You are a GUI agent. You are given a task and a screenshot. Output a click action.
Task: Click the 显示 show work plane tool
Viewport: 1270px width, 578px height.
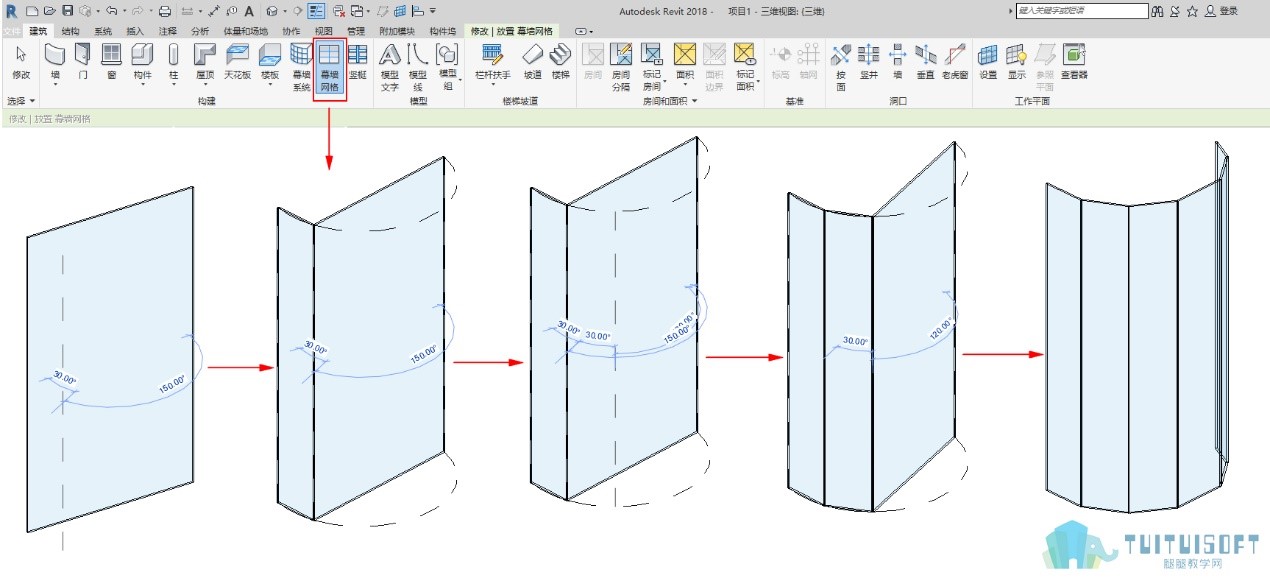tap(1017, 63)
